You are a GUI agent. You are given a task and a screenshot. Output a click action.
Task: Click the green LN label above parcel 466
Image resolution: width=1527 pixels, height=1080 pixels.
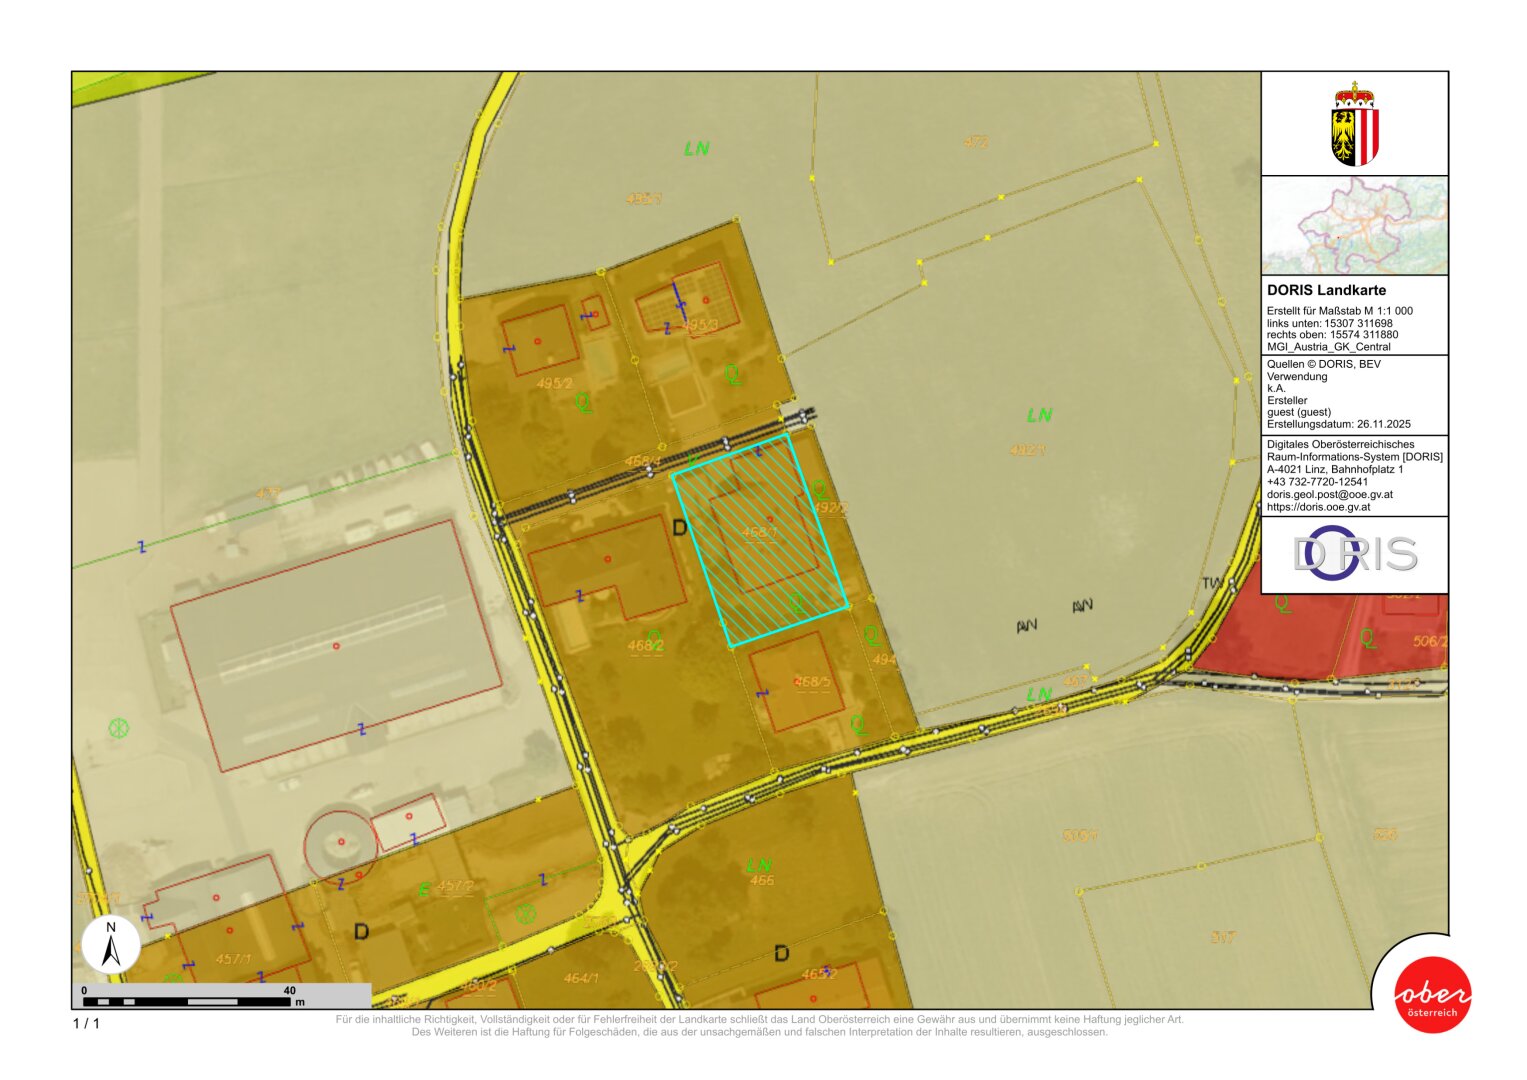[x=759, y=865]
